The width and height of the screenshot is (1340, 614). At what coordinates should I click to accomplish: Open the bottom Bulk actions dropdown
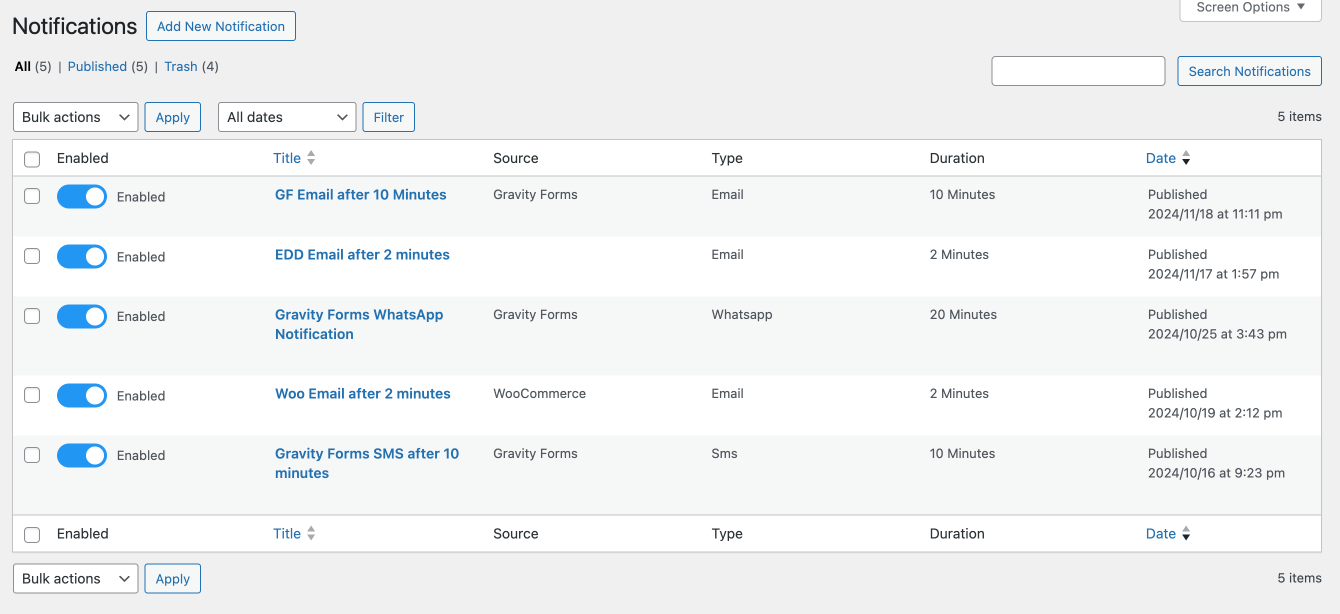coord(76,579)
